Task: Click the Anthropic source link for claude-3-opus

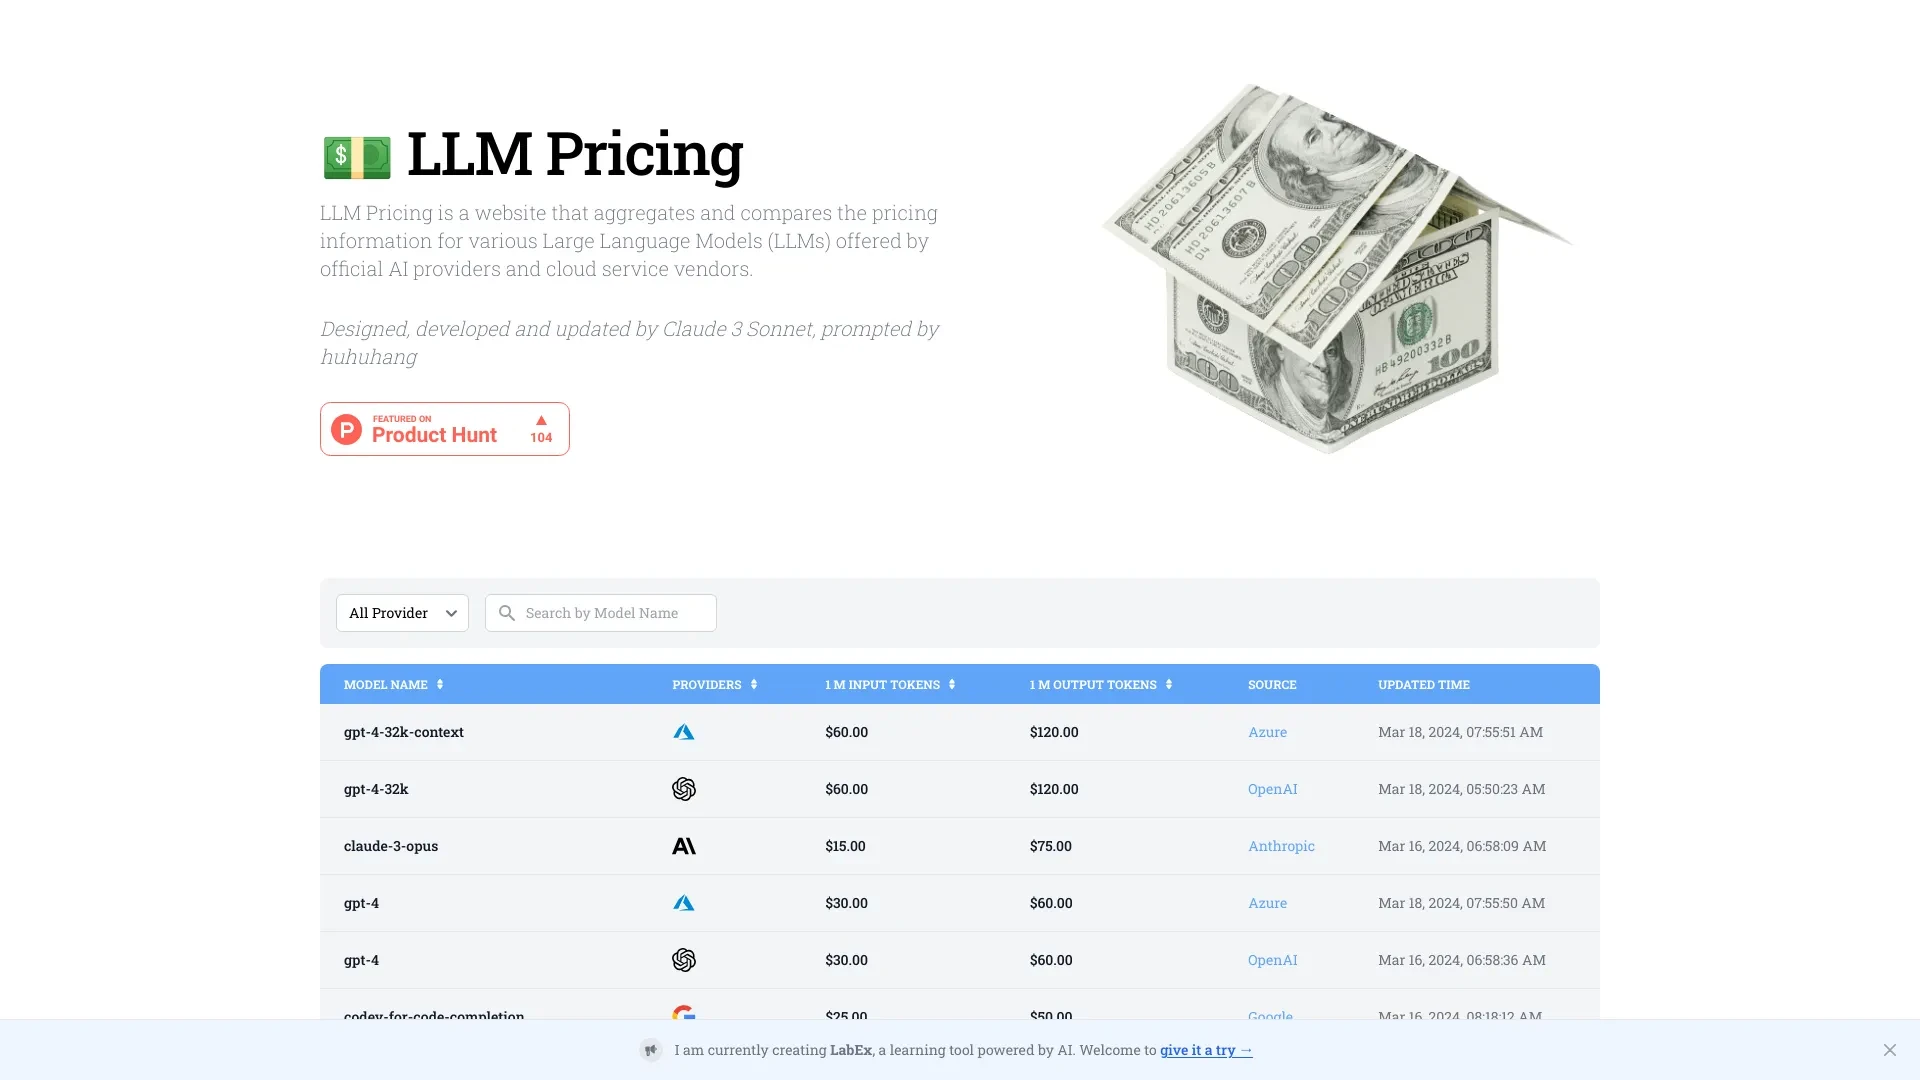Action: 1279,845
